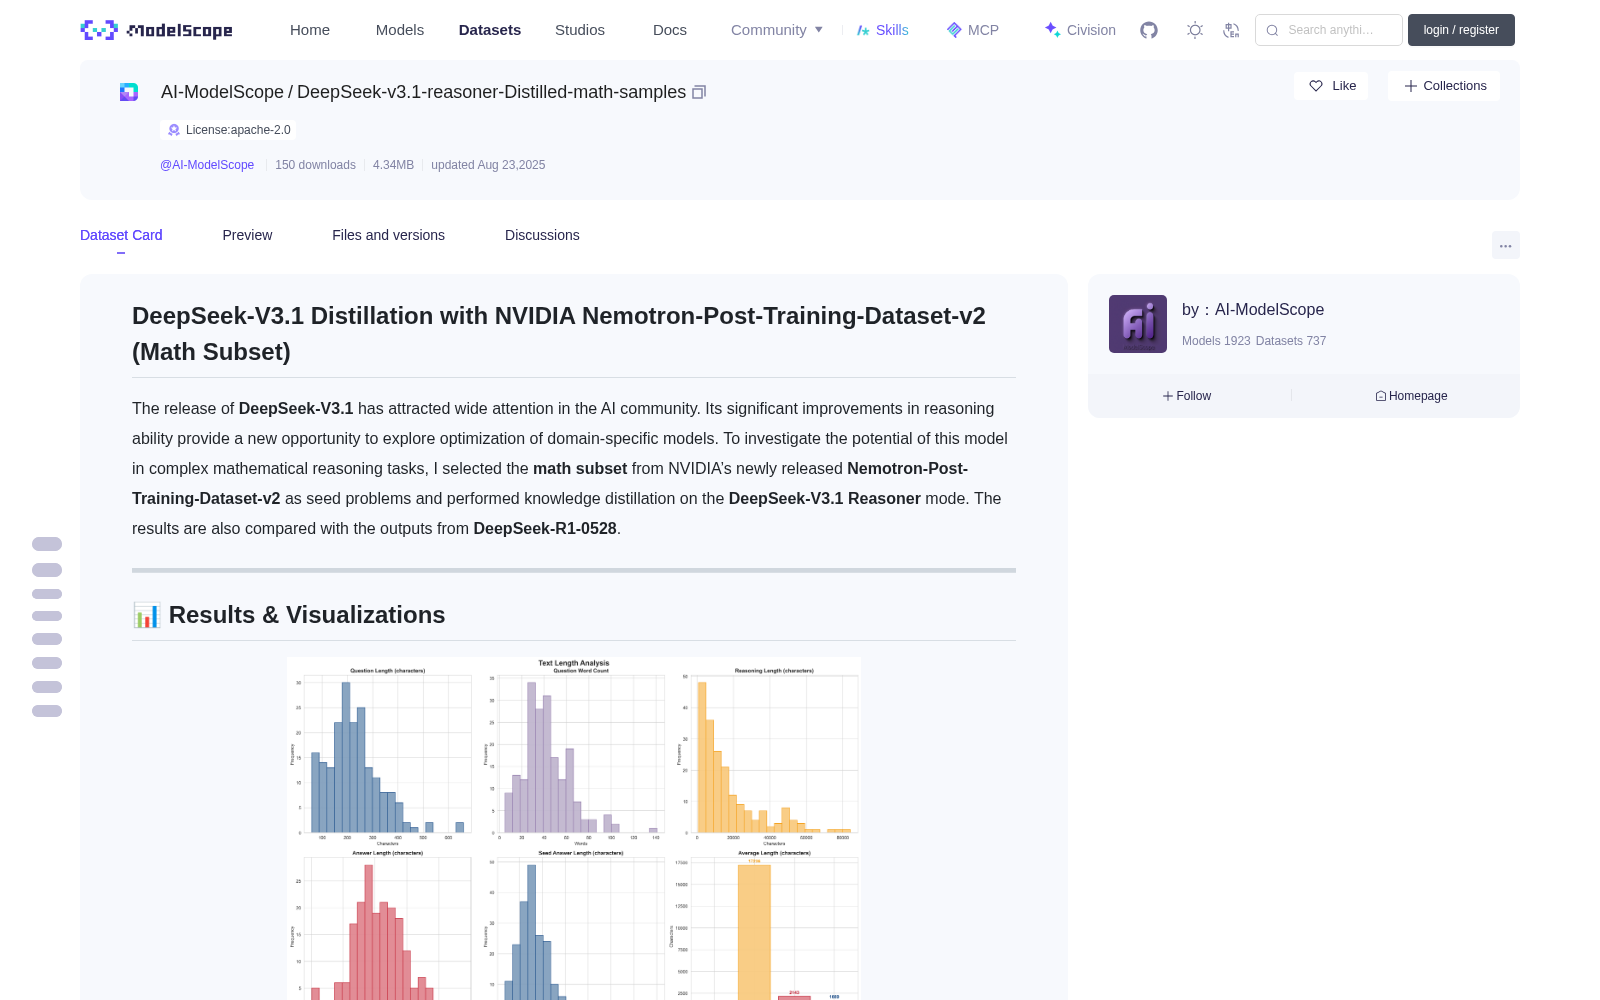This screenshot has height=1000, width=1600.
Task: Open the ModelScope logo homepage
Action: (156, 30)
